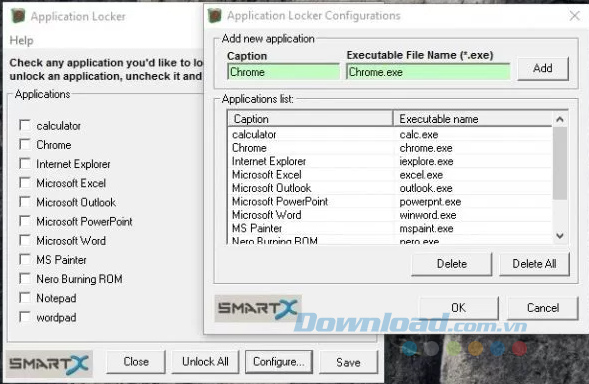
Task: Select the Microsoft Outlook list row
Action: click(x=390, y=188)
